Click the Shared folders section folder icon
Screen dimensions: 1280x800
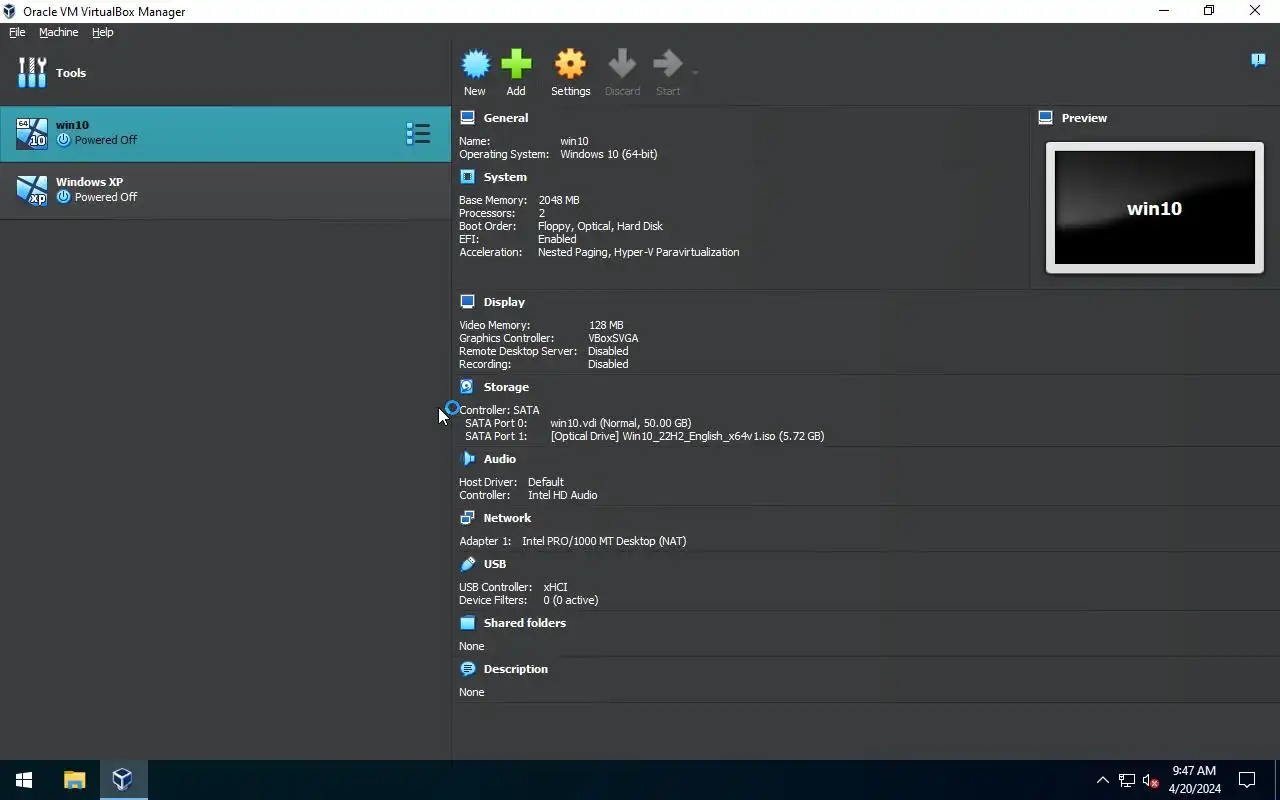click(467, 622)
